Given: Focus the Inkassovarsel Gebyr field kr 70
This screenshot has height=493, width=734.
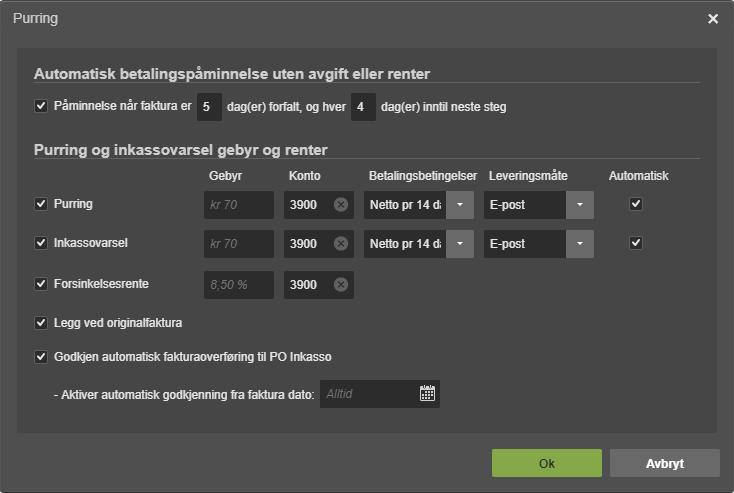Looking at the screenshot, I should click(x=239, y=243).
